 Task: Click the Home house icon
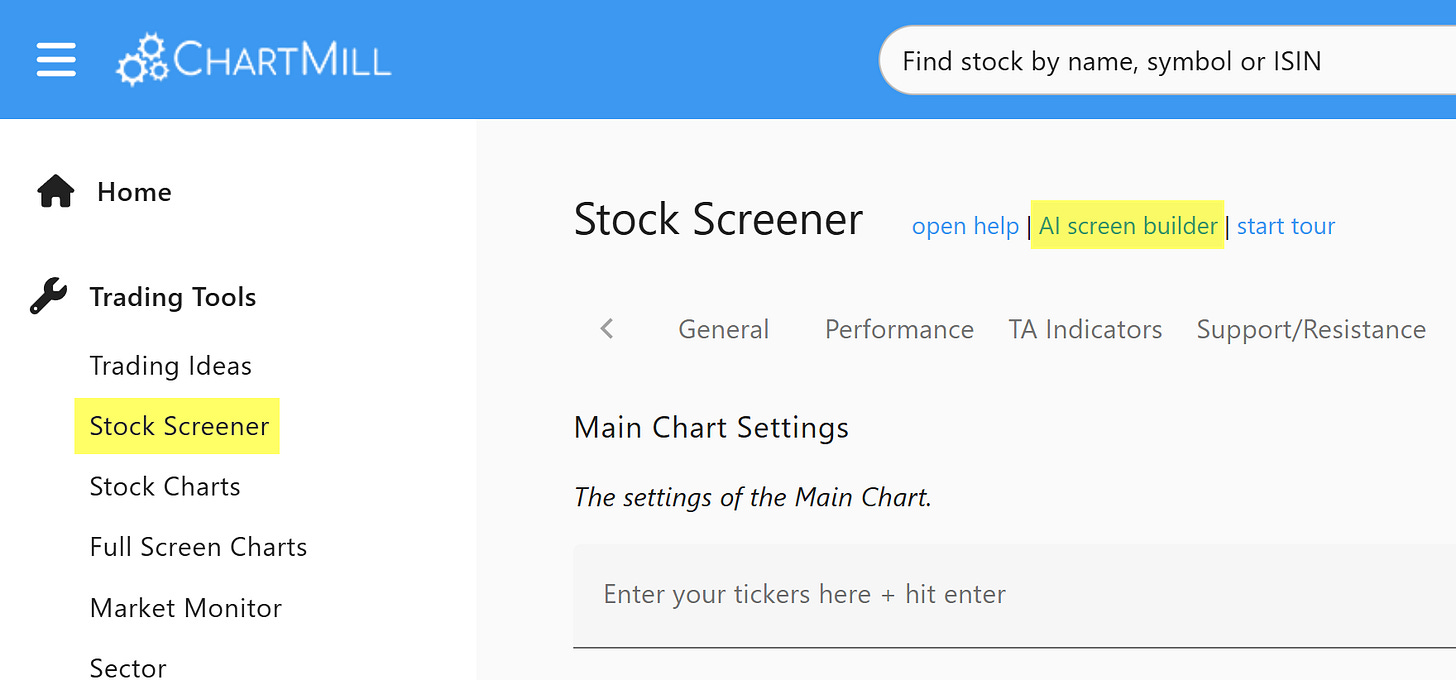[x=56, y=191]
